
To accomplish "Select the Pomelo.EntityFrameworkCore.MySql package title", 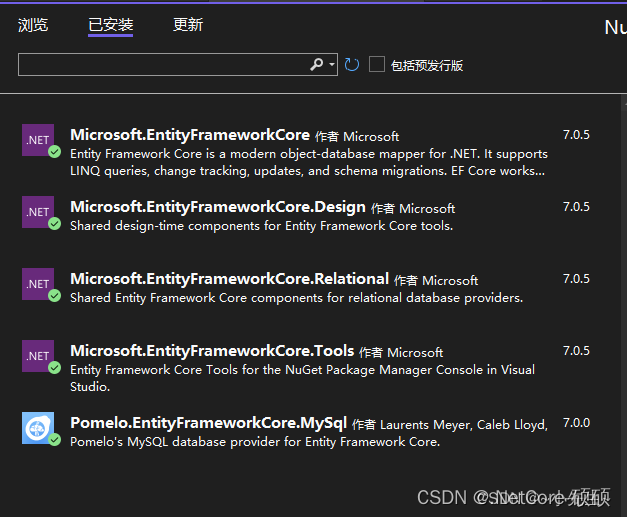I will (x=208, y=423).
